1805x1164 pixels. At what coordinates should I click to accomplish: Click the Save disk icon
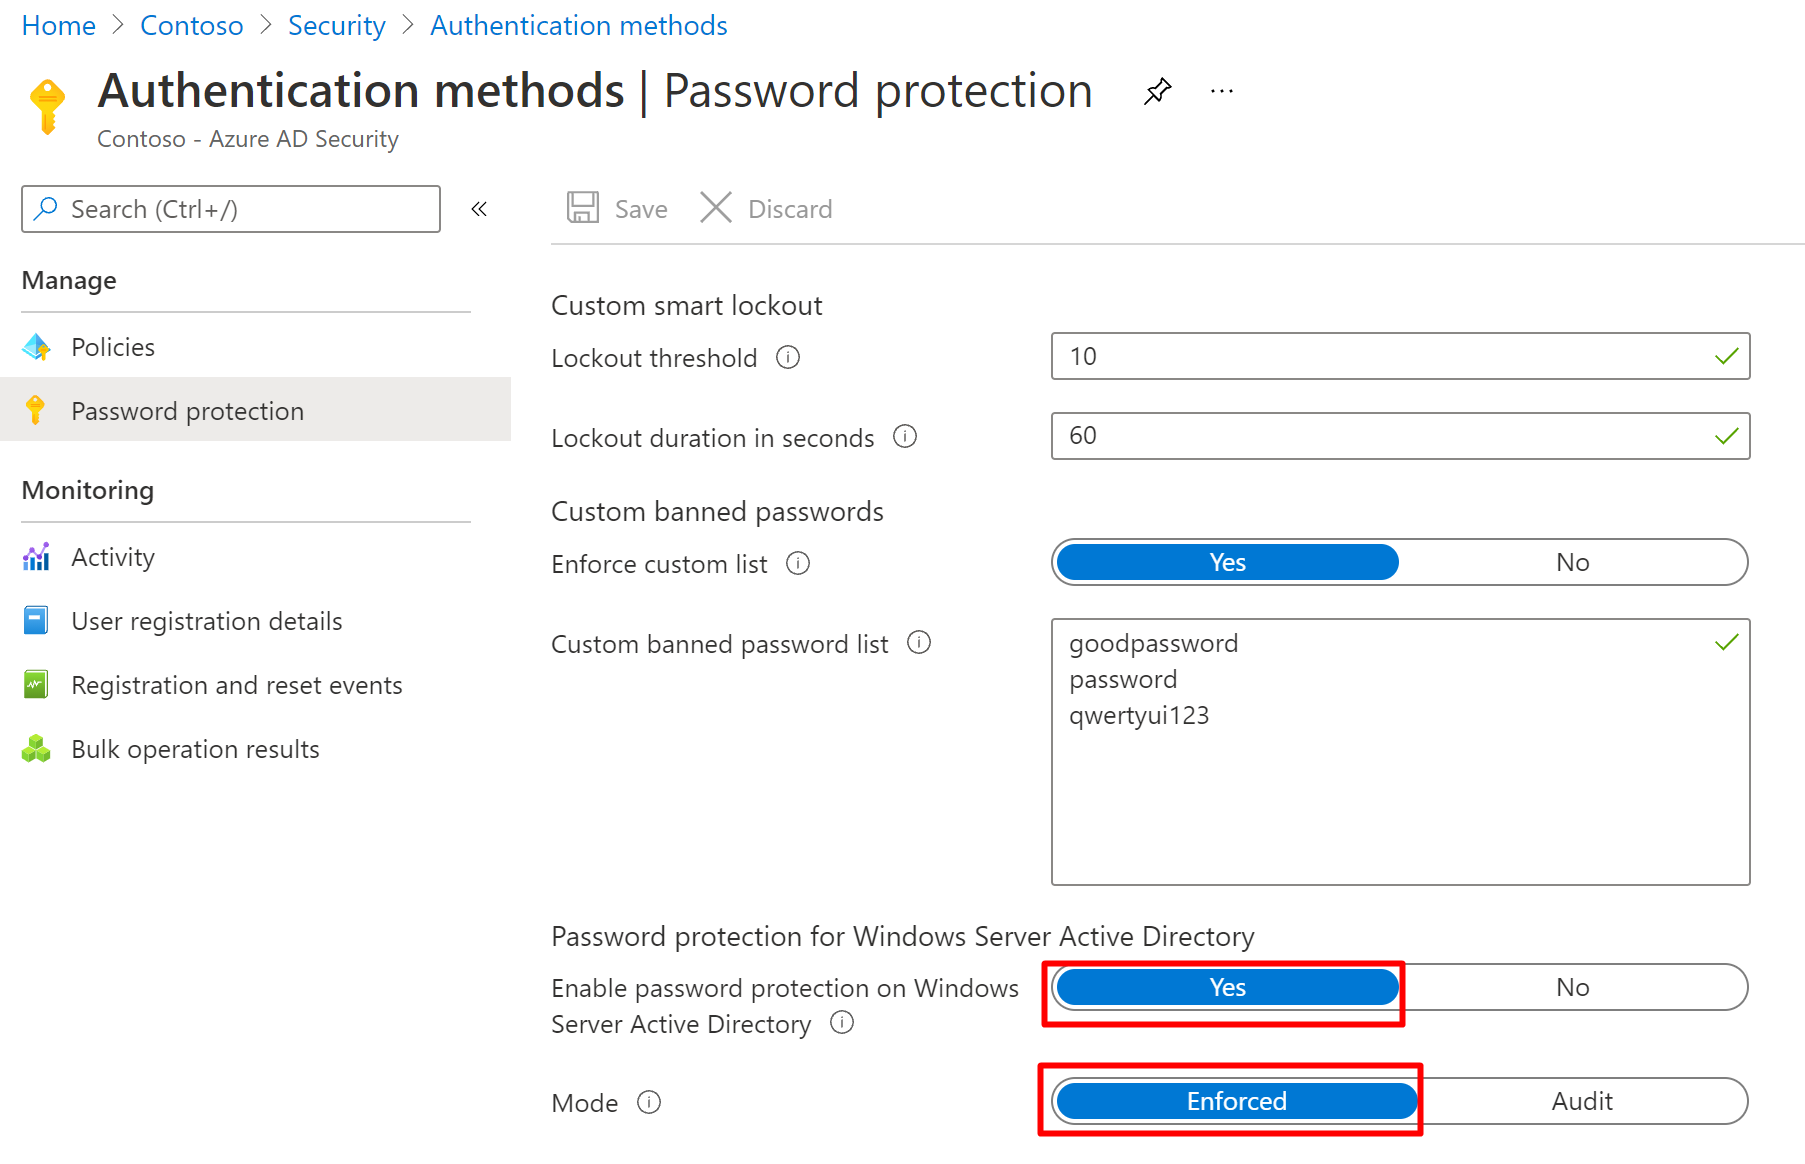coord(583,208)
